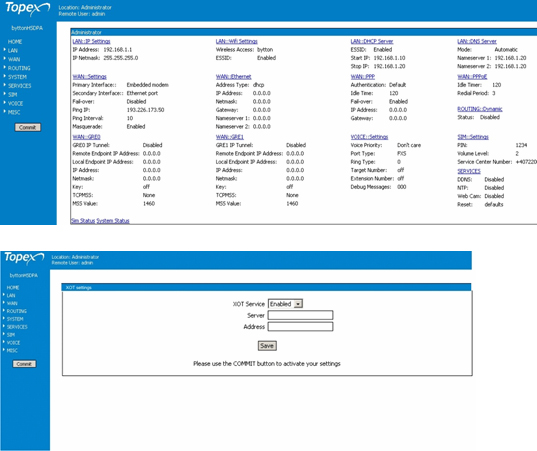Select Primary Interface value Embedded modem
Viewport: 537px width, 451px height.
coord(148,85)
